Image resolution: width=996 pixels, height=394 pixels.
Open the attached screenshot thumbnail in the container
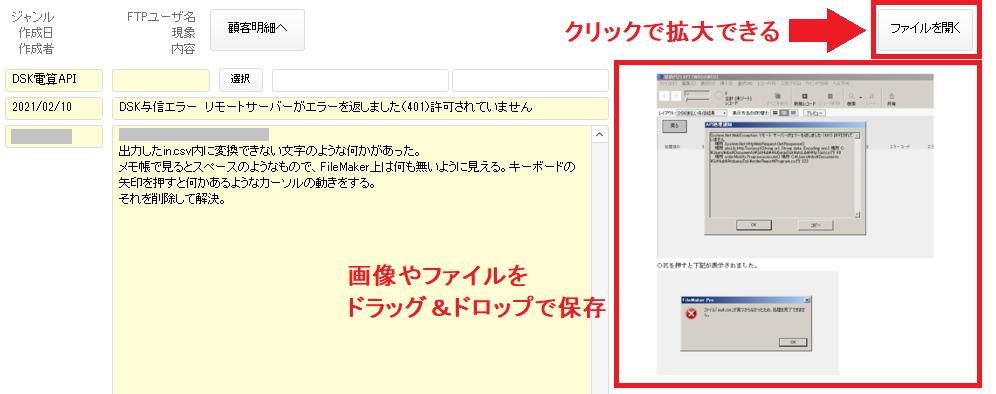[796, 223]
